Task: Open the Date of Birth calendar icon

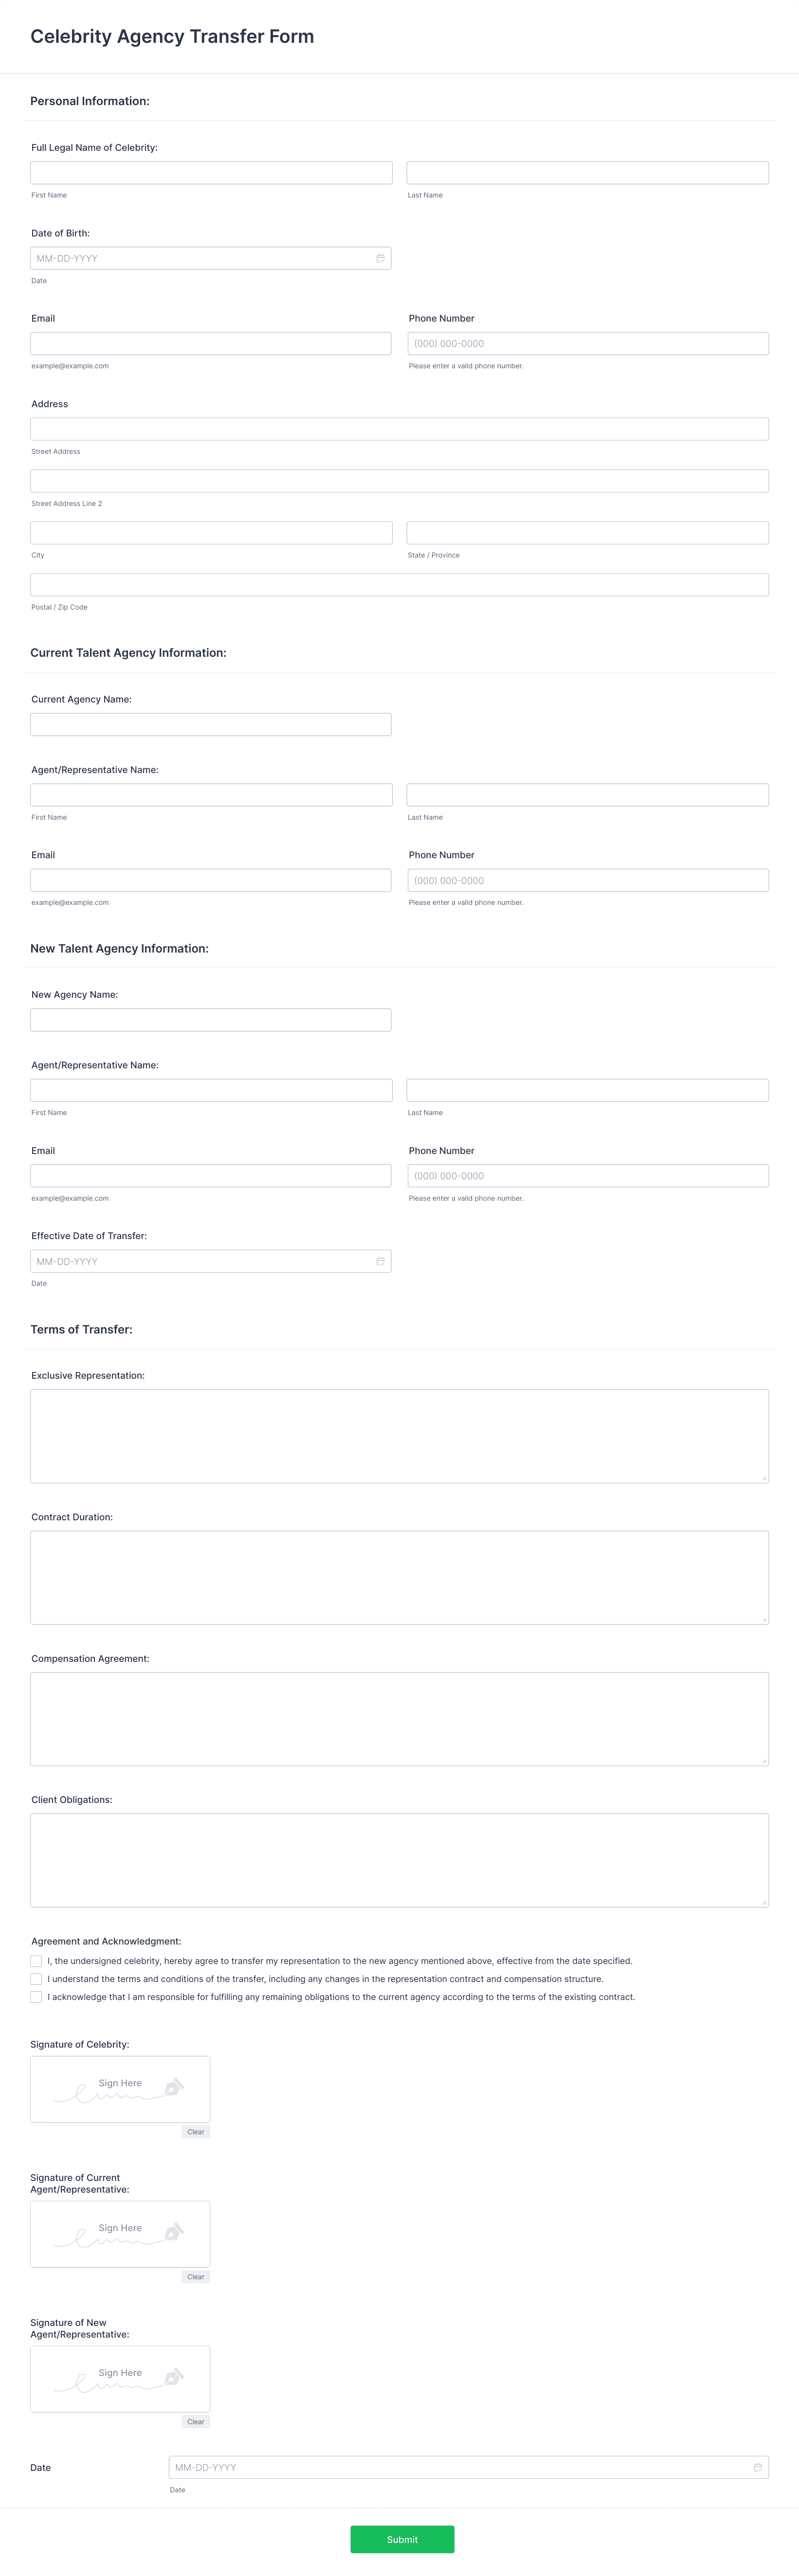Action: click(380, 258)
